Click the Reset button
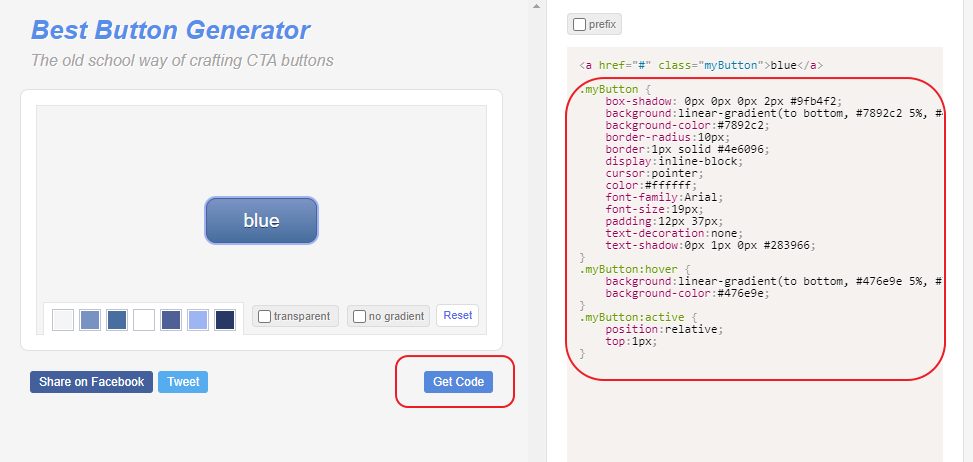Image resolution: width=973 pixels, height=462 pixels. [457, 315]
